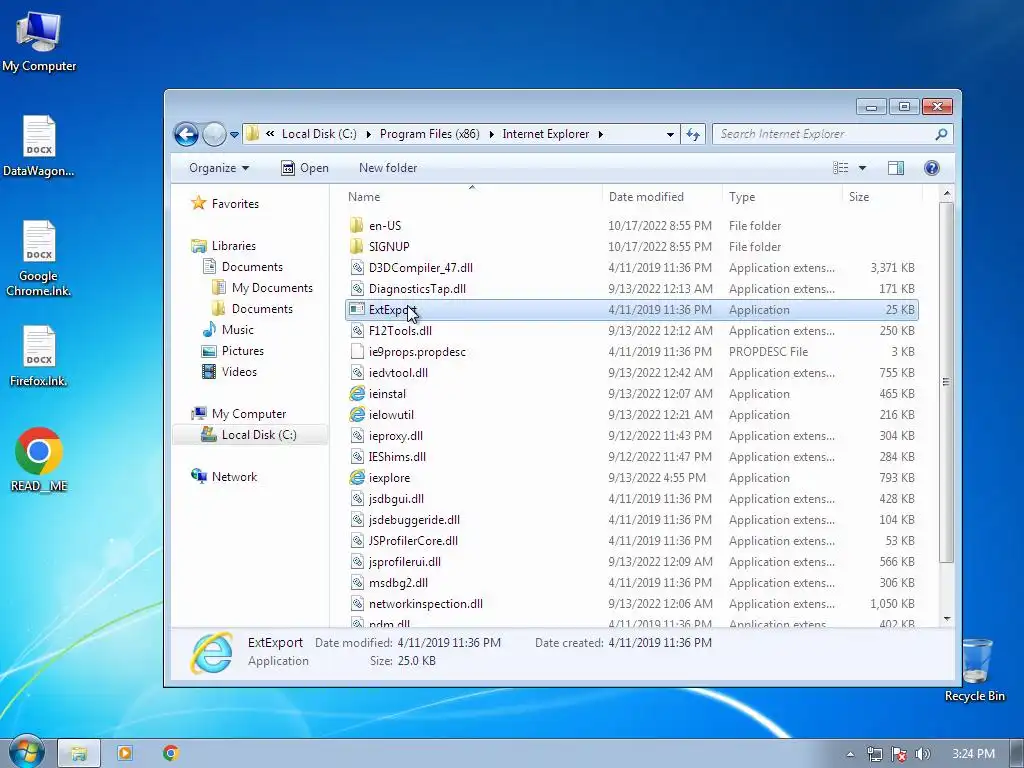
Task: Select the ExtExport application icon
Action: [x=357, y=310]
